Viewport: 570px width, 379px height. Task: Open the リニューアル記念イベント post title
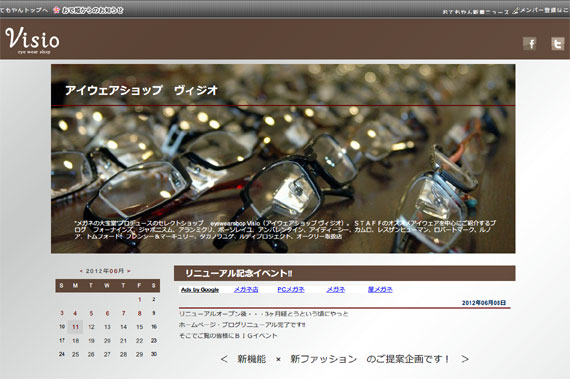pyautogui.click(x=239, y=273)
